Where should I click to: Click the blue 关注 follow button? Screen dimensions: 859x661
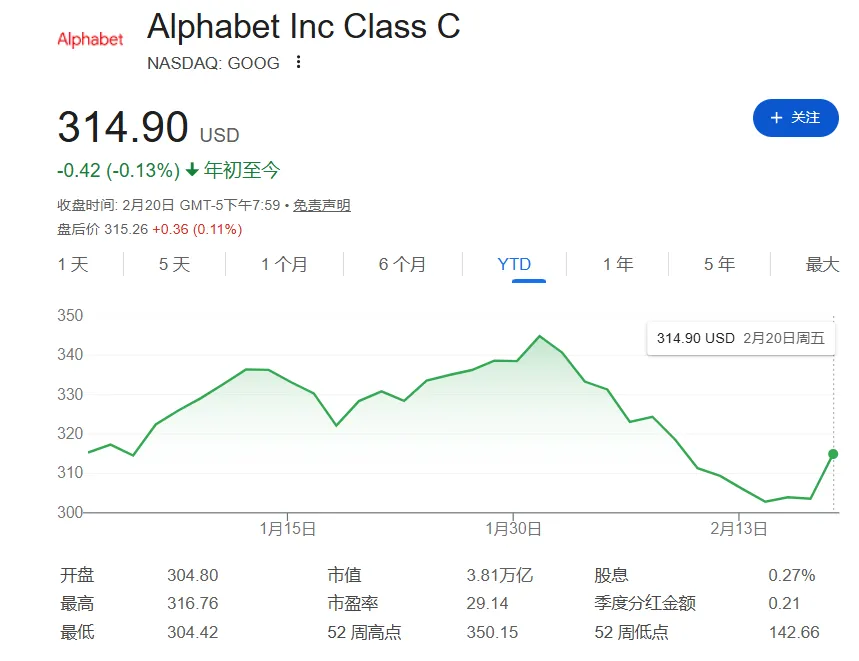[x=795, y=118]
